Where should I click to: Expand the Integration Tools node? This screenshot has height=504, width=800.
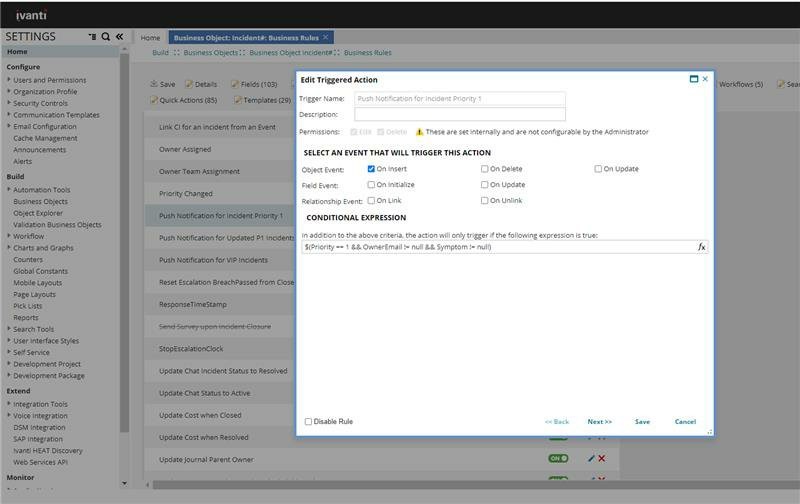9,404
